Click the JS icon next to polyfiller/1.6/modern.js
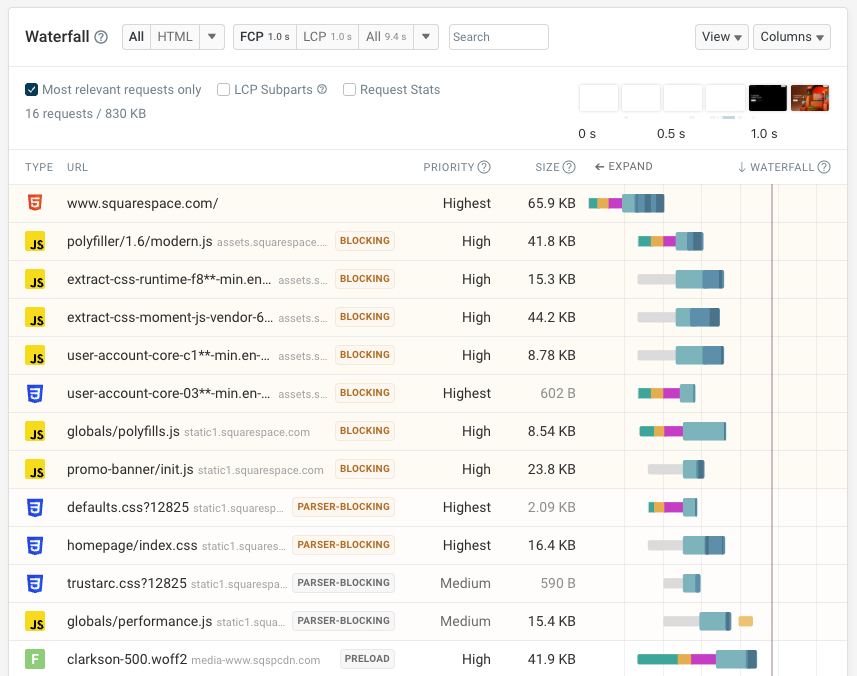Image resolution: width=857 pixels, height=676 pixels. click(x=35, y=241)
